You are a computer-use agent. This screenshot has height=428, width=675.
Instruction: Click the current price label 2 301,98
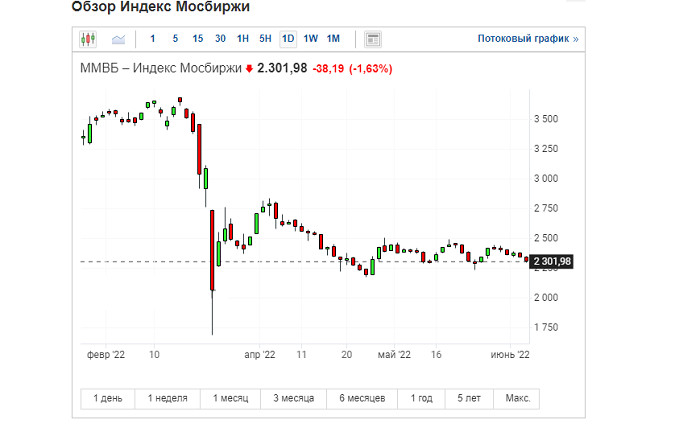551,261
